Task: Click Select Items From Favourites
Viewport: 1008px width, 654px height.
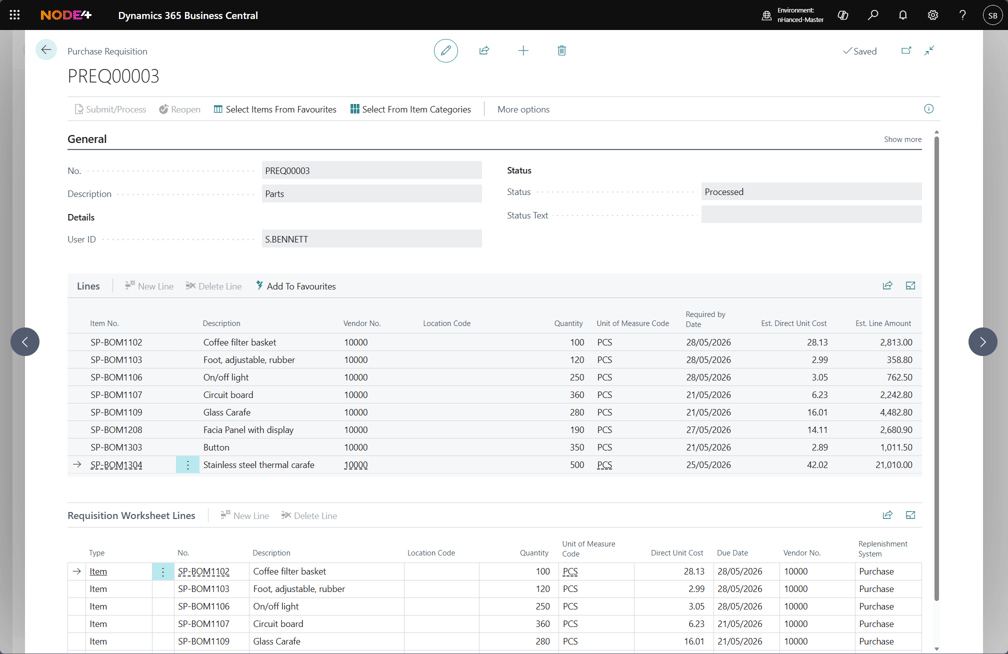Action: [x=275, y=109]
